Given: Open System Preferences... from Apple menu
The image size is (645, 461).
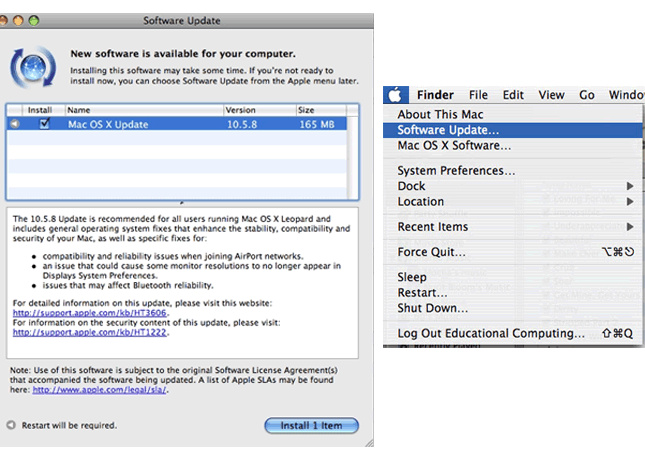Looking at the screenshot, I should click(513, 170).
